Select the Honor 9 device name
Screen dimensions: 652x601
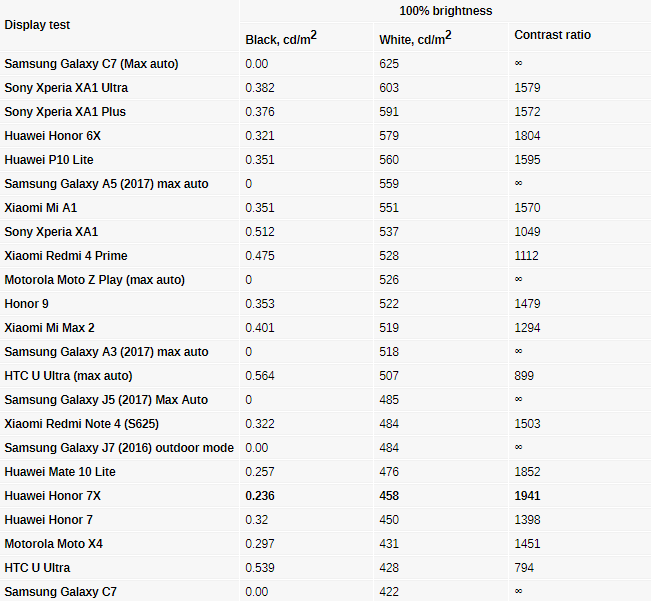point(26,304)
